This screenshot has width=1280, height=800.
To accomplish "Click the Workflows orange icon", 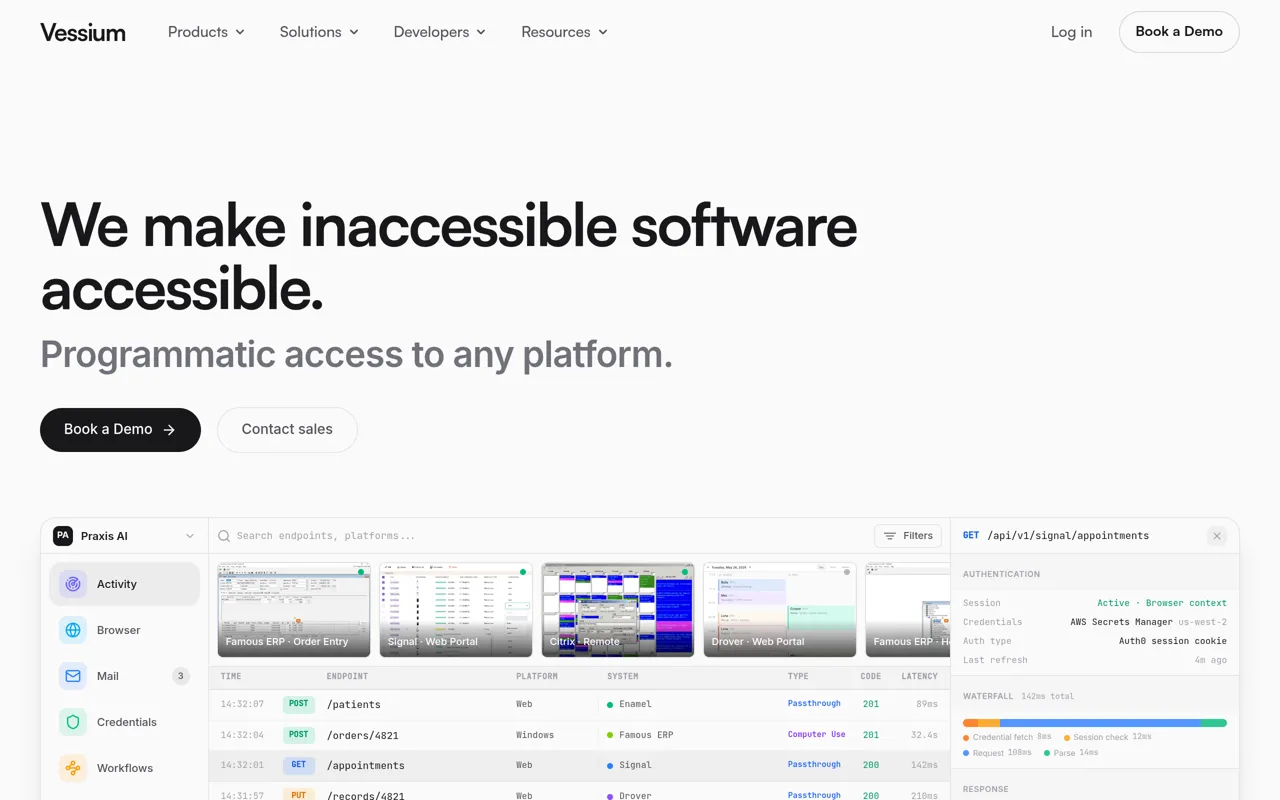I will tap(73, 768).
